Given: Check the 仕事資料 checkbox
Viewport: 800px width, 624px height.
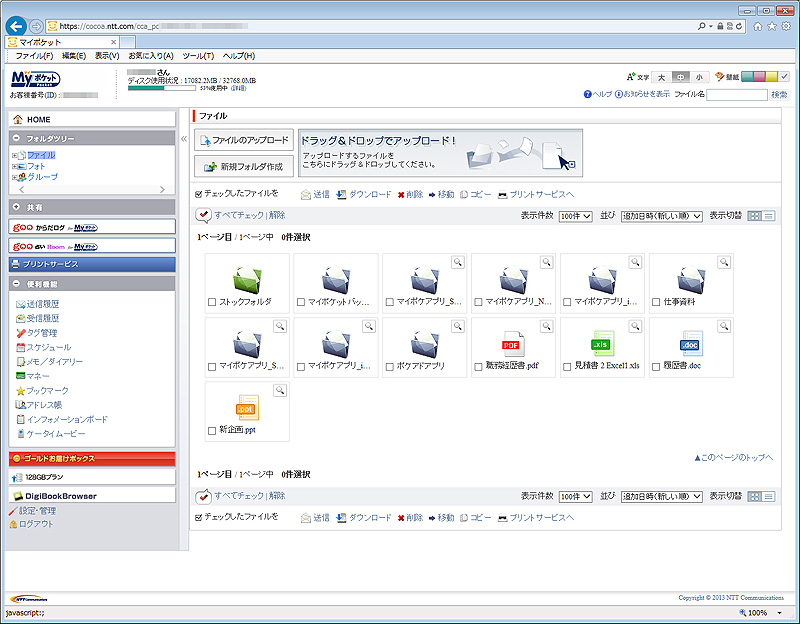Looking at the screenshot, I should 656,302.
